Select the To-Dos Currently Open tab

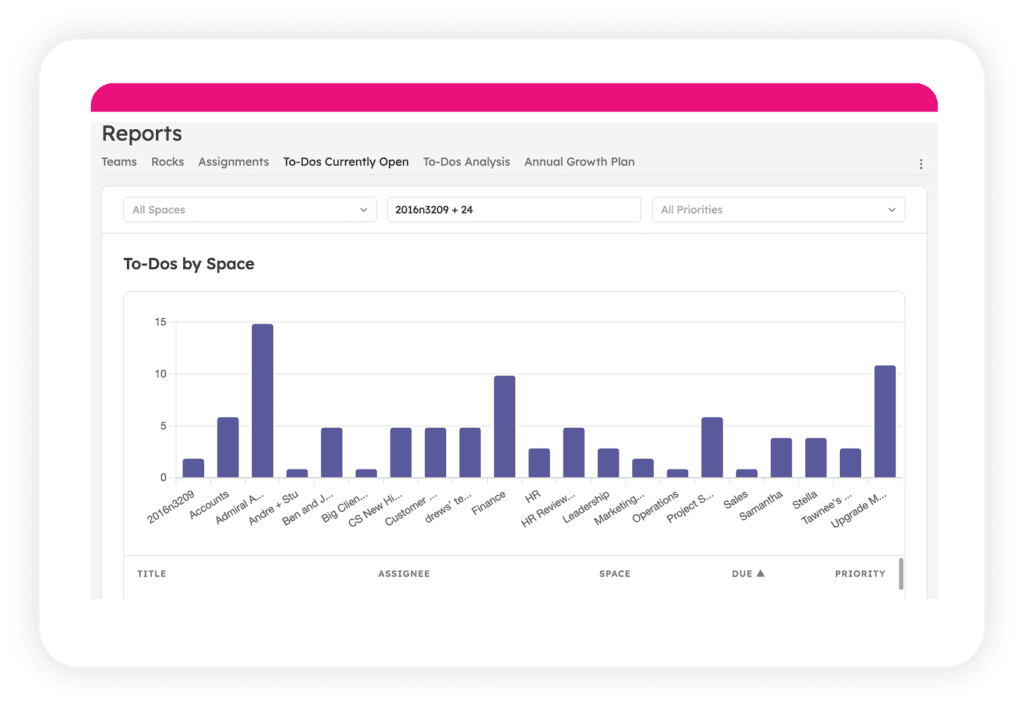click(x=345, y=162)
